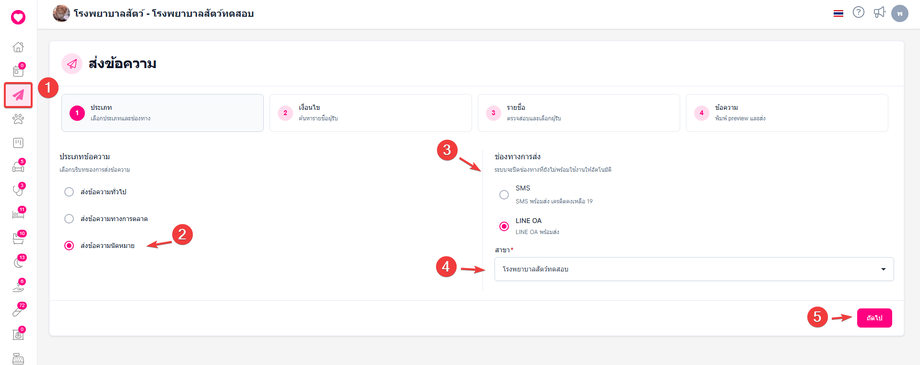Open the megaphone announcements icon
This screenshot has width=920, height=365.
[x=879, y=12]
